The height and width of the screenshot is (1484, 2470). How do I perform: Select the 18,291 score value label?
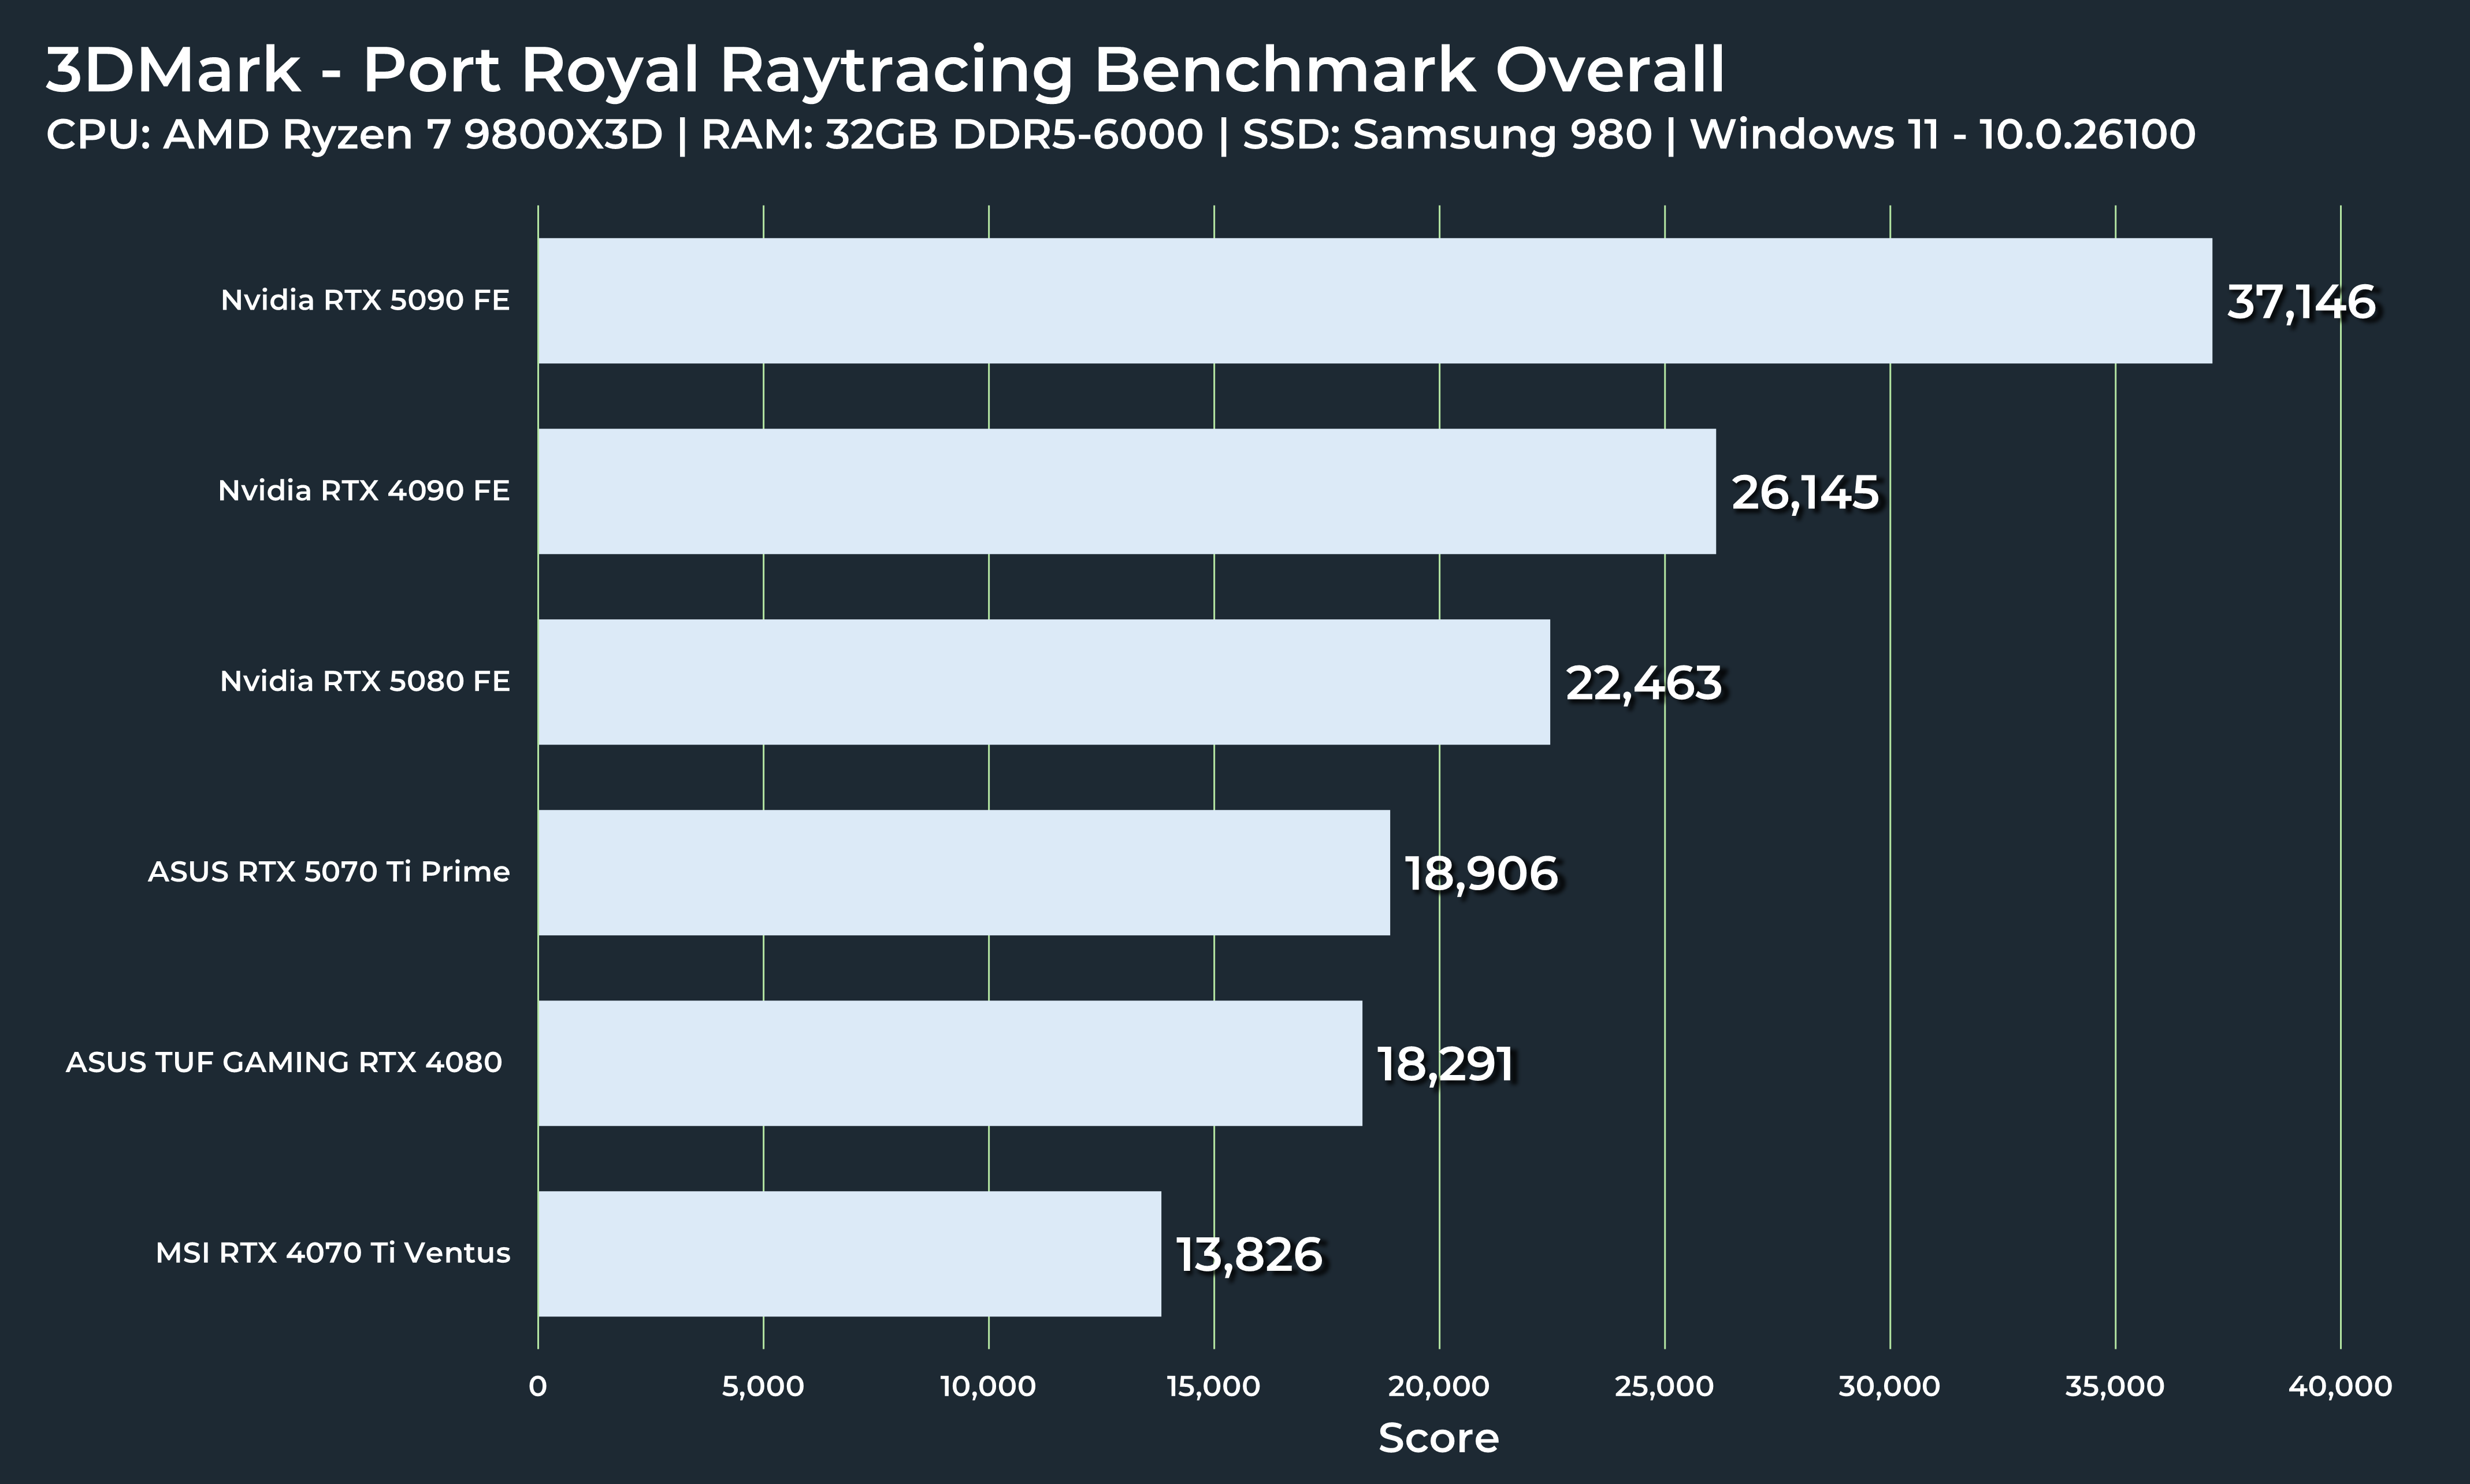1445,1064
